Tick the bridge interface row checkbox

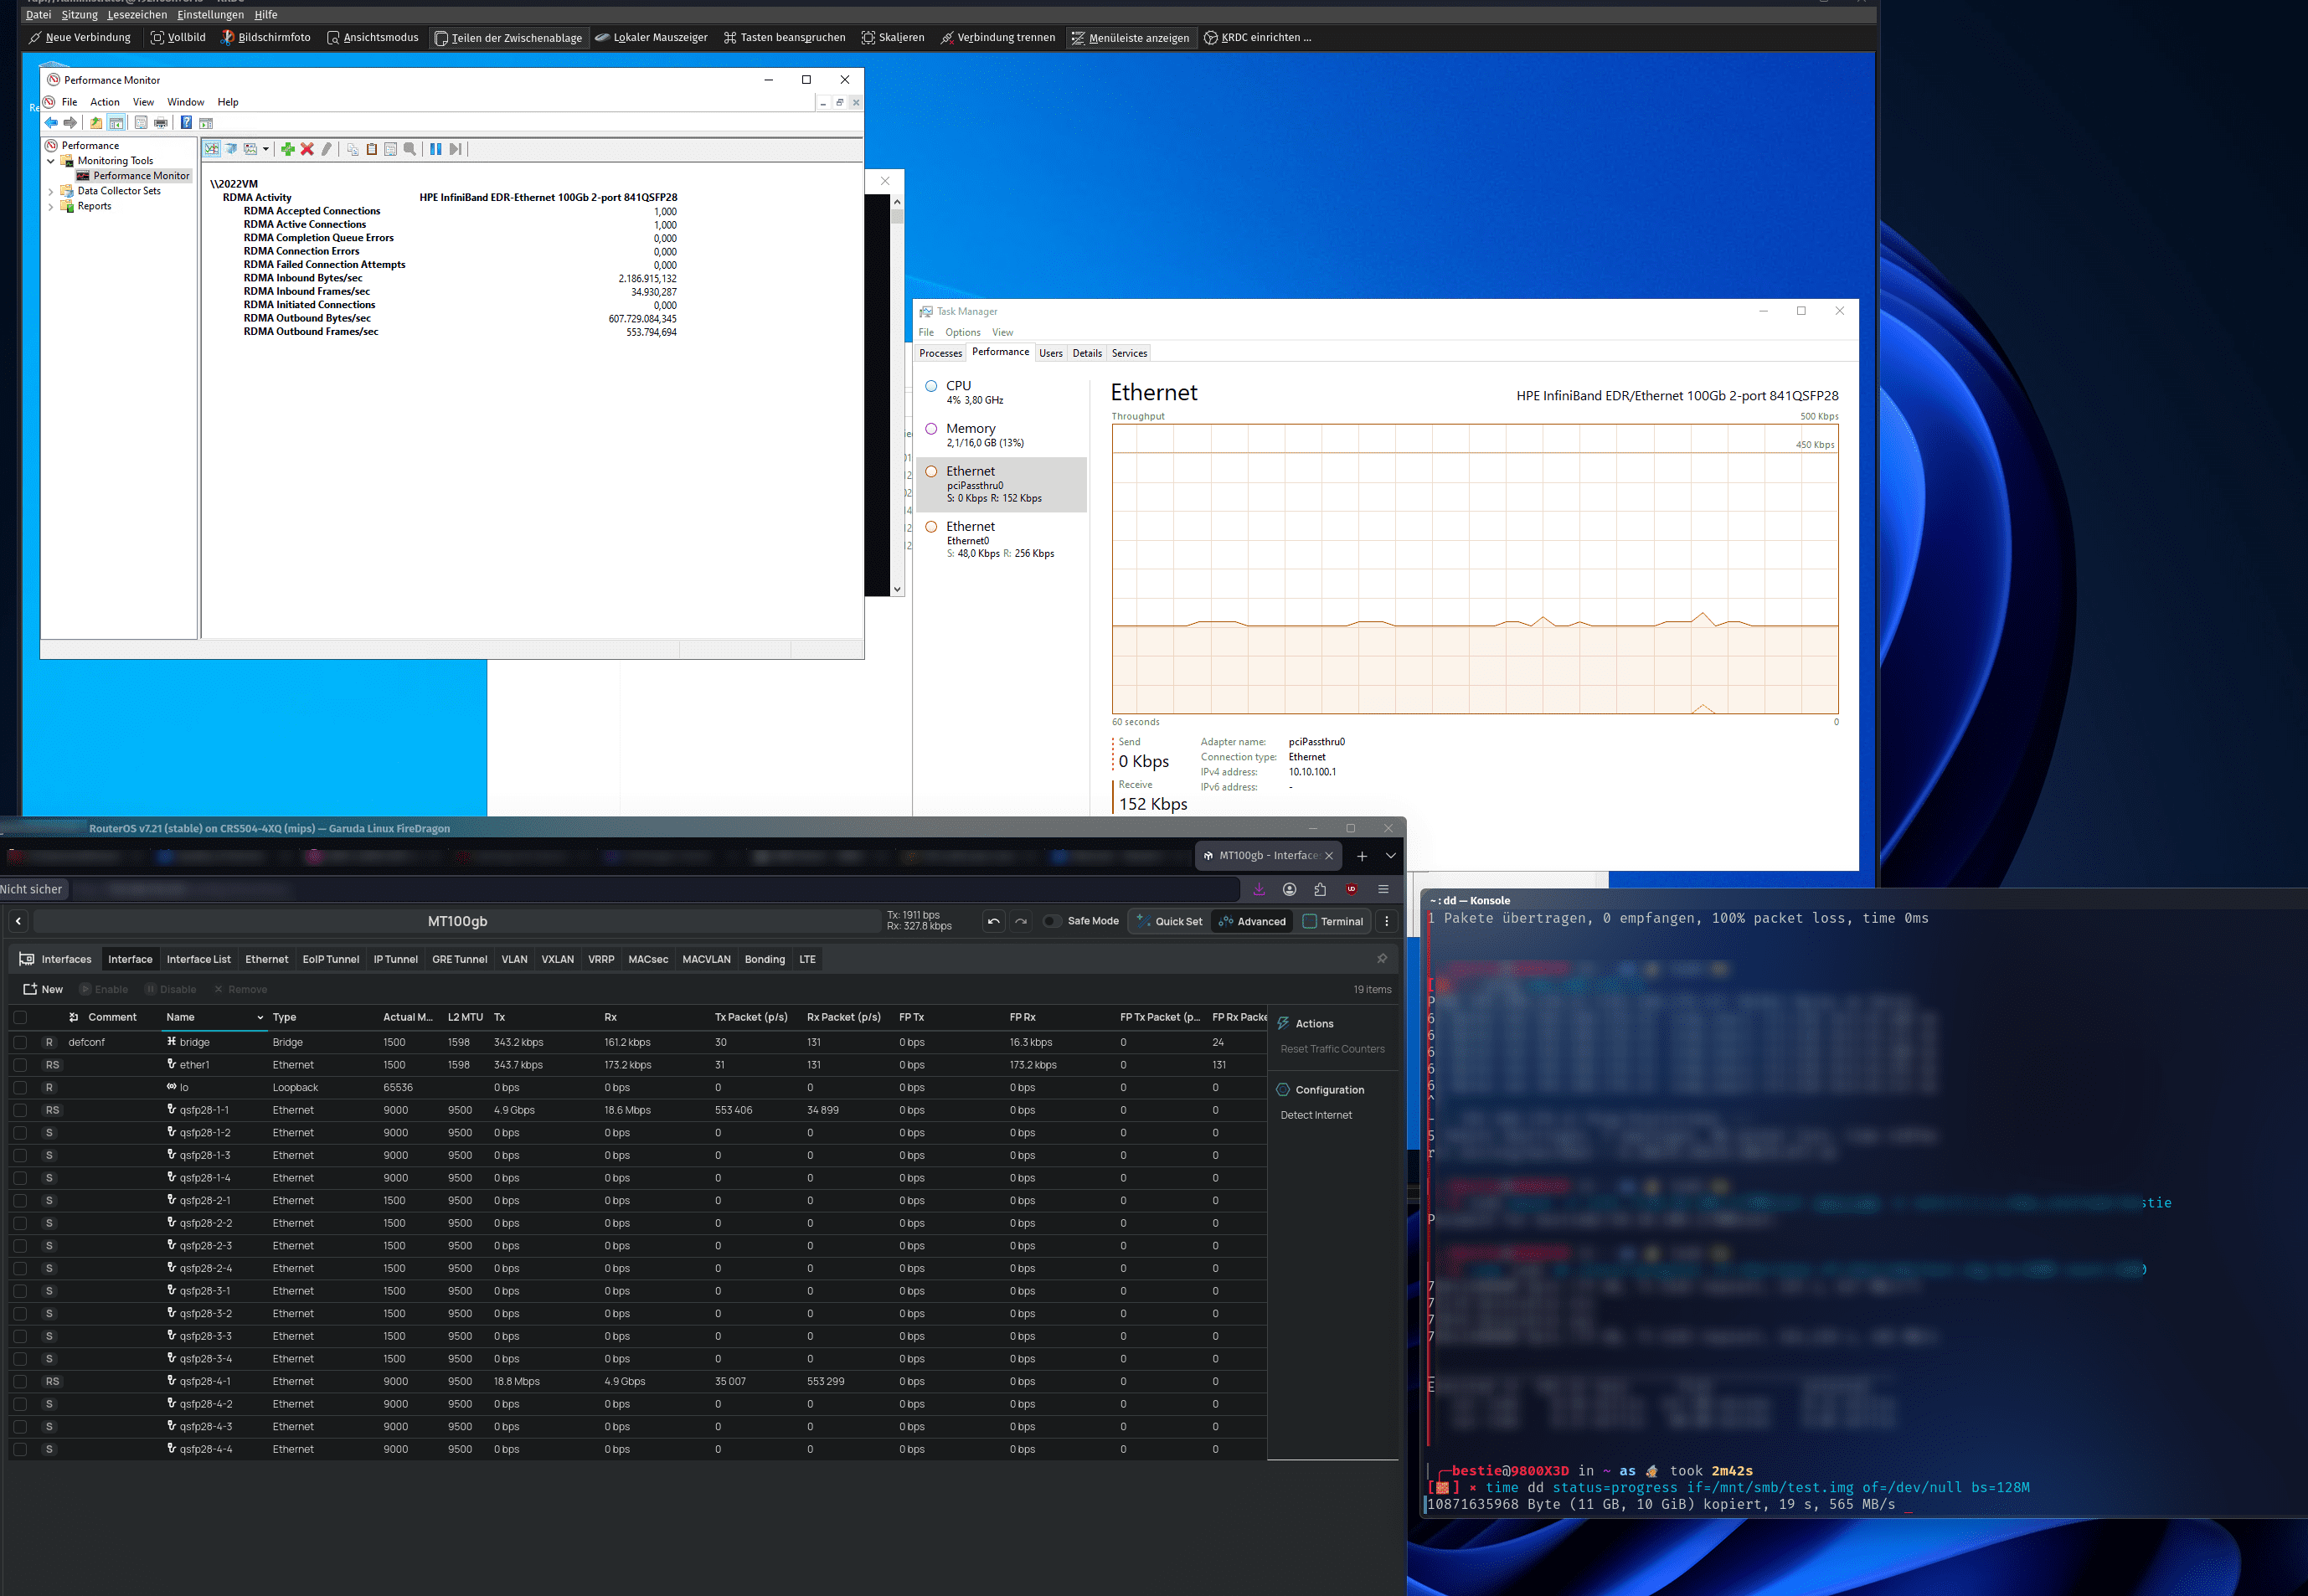coord(20,1042)
